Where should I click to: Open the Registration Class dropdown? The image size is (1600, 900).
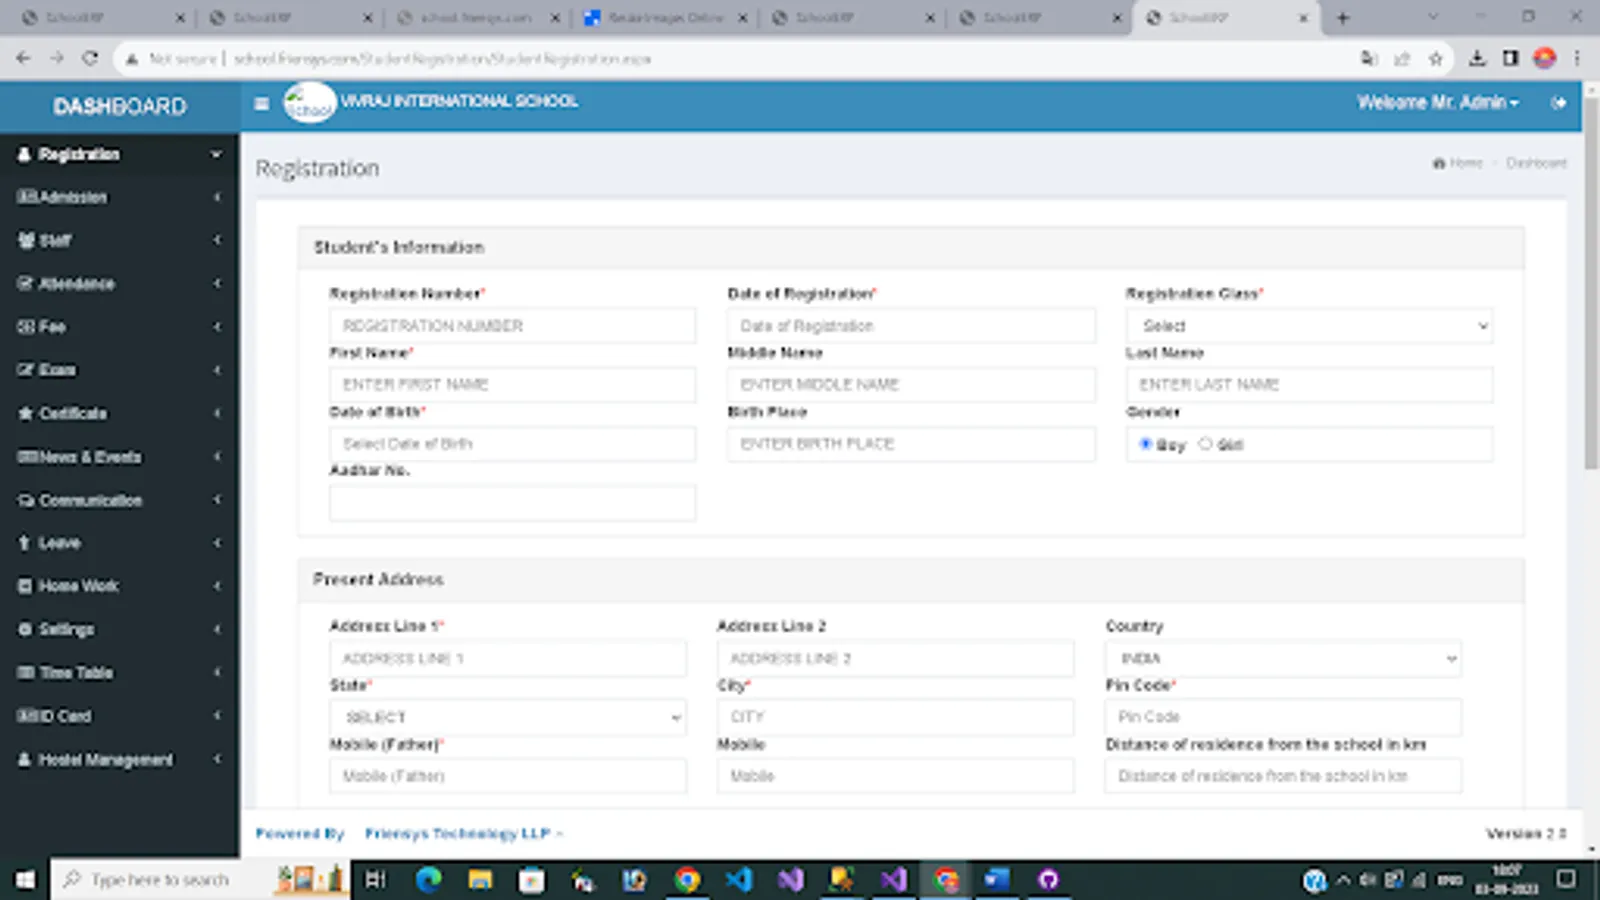coord(1310,326)
